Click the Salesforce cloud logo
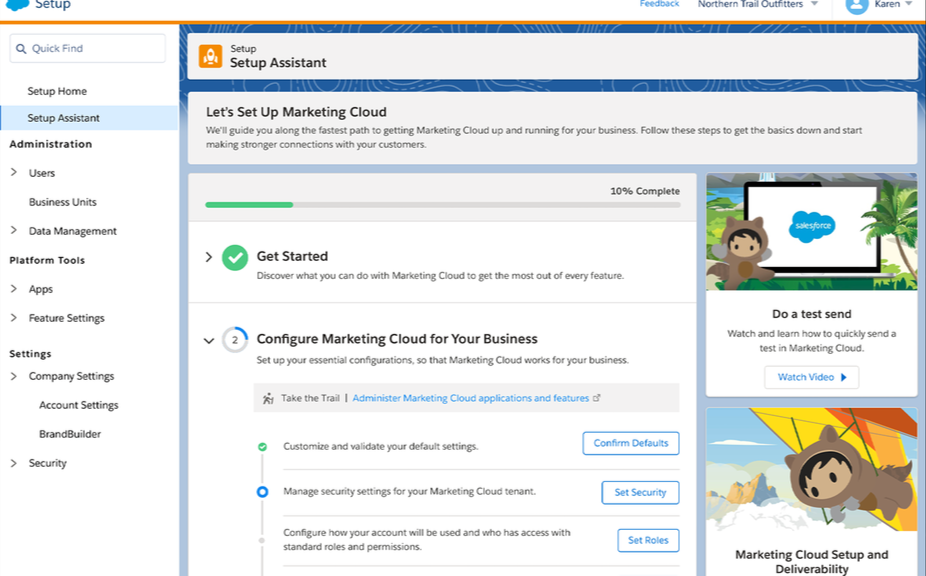 click(x=17, y=5)
